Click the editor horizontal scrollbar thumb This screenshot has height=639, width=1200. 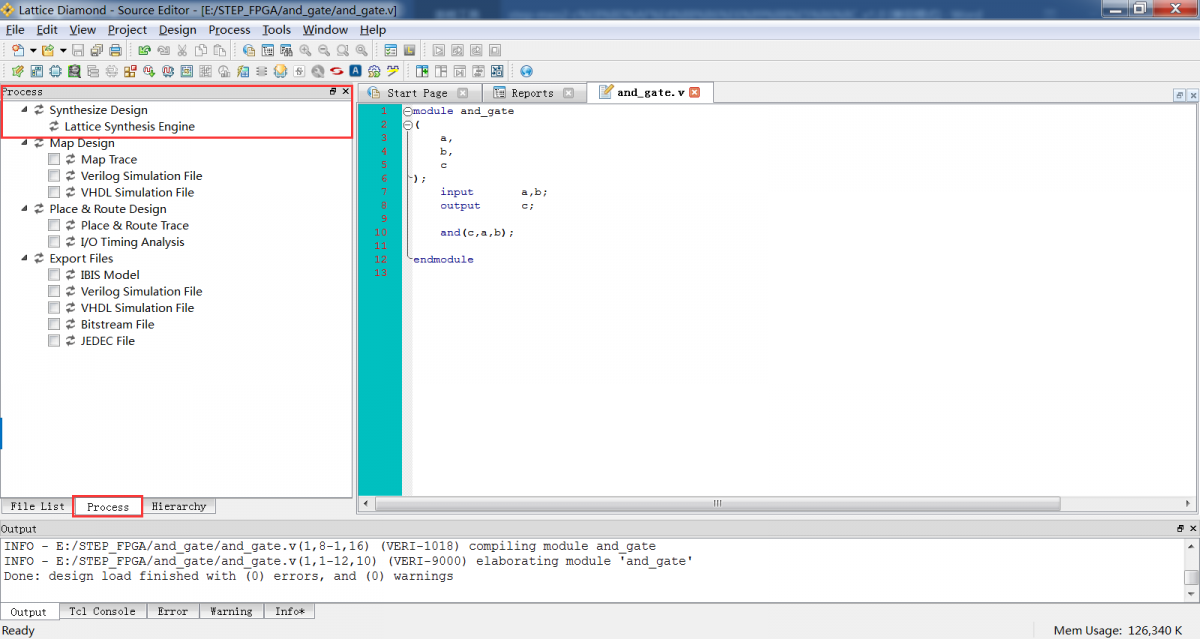(717, 503)
